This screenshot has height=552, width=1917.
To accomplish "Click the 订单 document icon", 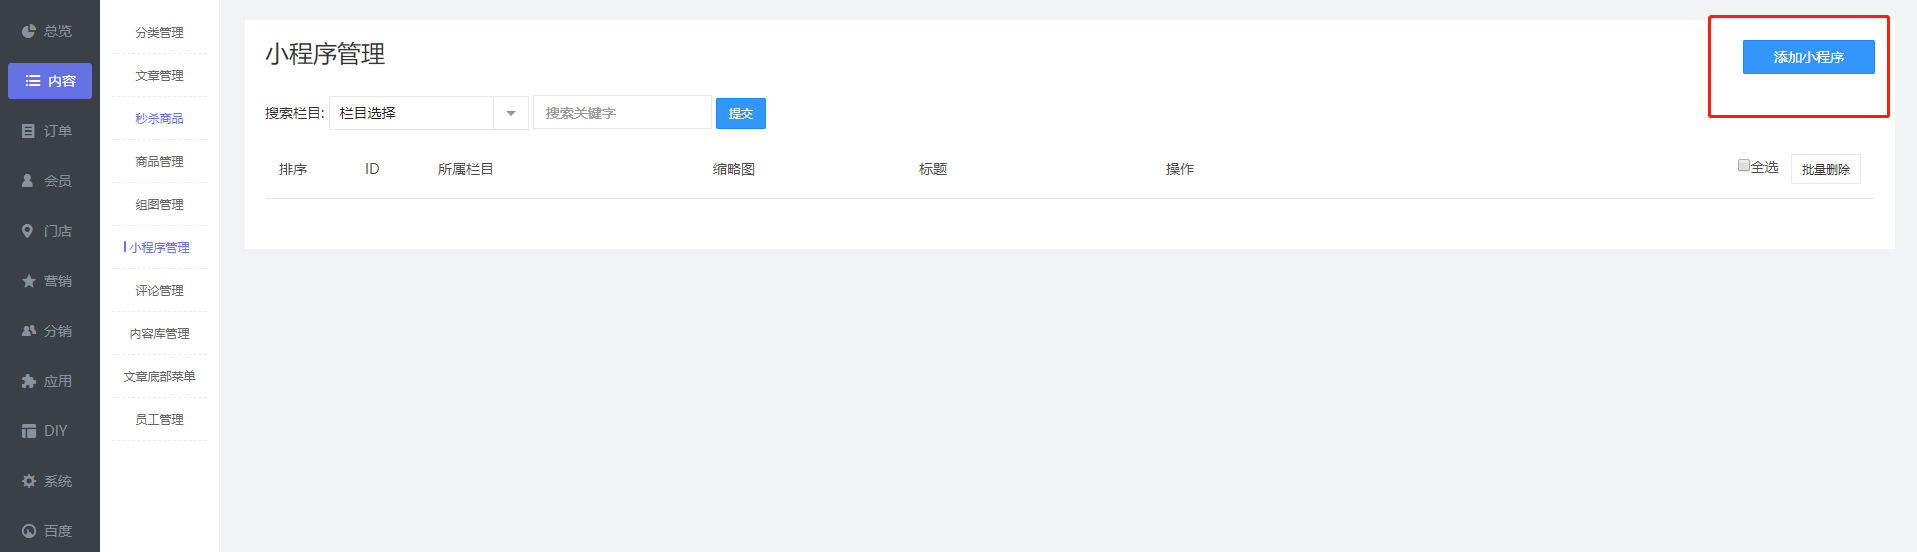I will coord(29,131).
